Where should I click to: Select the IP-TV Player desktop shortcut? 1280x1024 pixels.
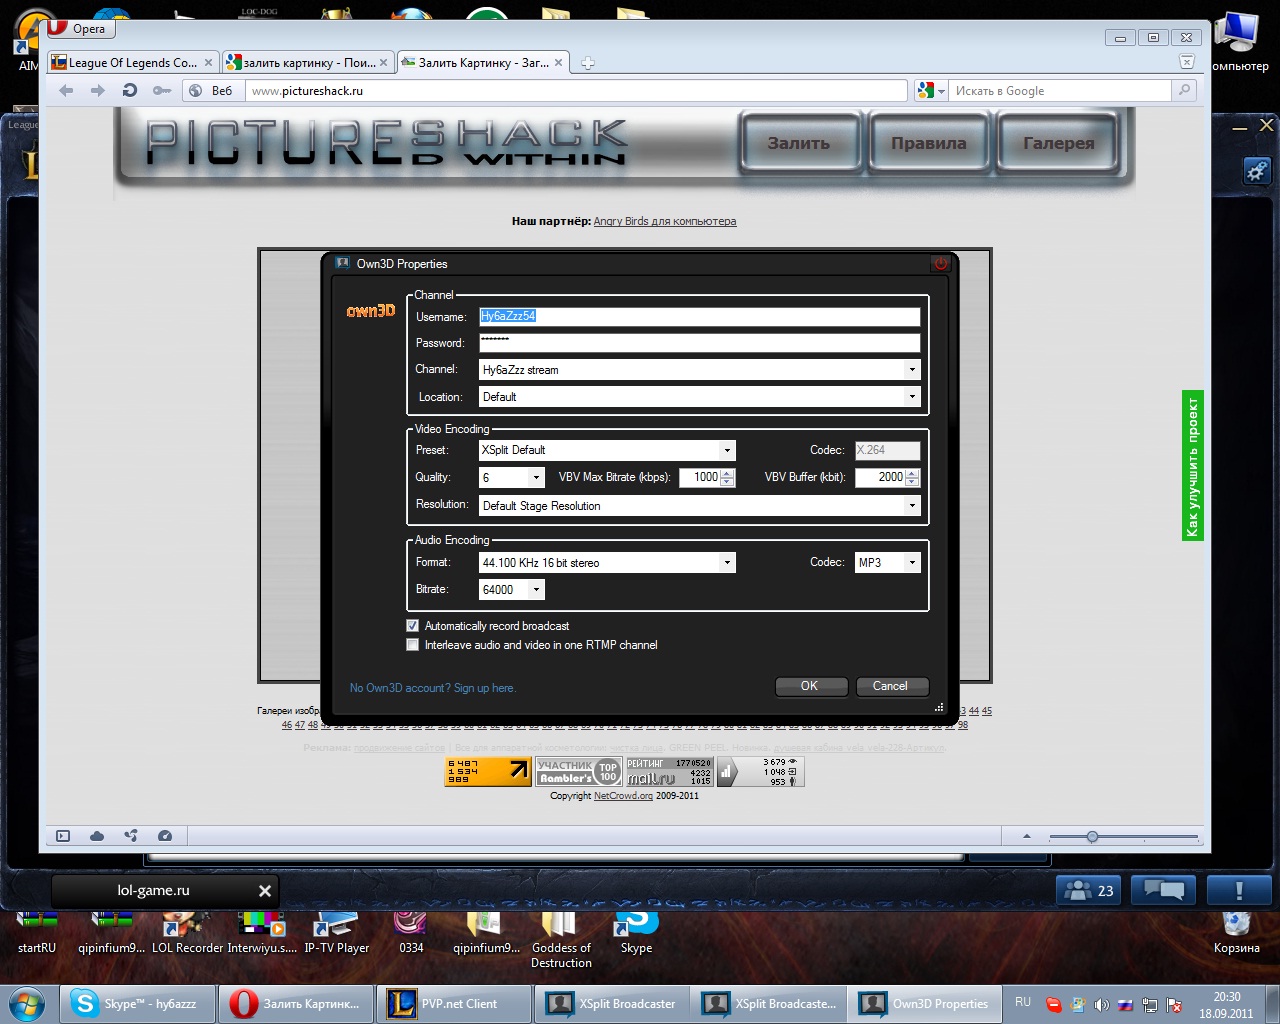[x=337, y=932]
